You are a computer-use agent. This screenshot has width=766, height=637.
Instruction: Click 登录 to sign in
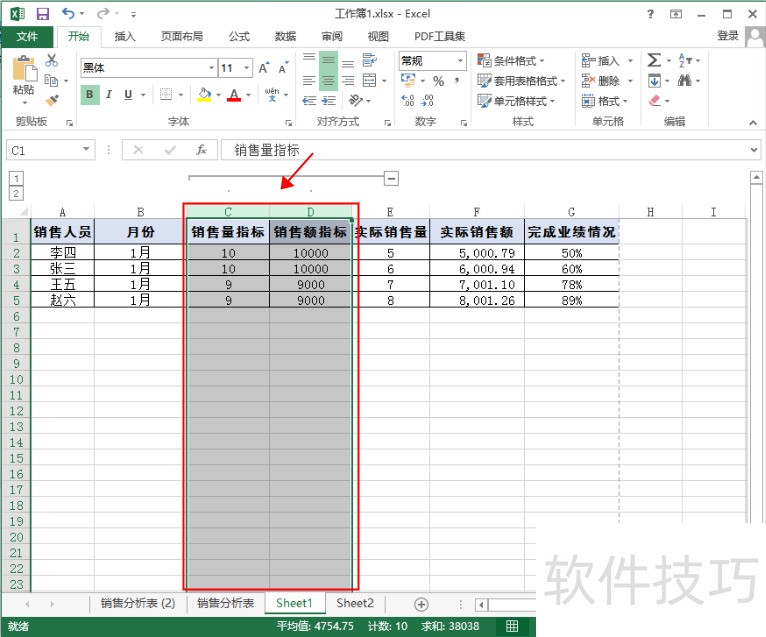pos(727,36)
